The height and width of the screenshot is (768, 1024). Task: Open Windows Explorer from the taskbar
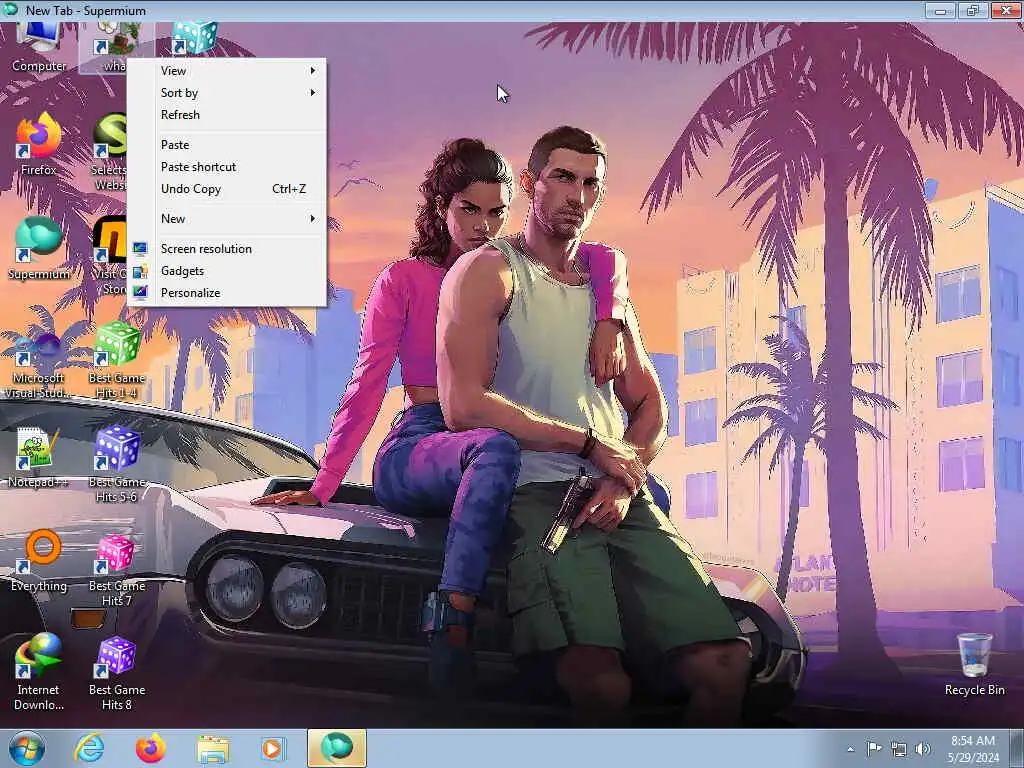213,750
